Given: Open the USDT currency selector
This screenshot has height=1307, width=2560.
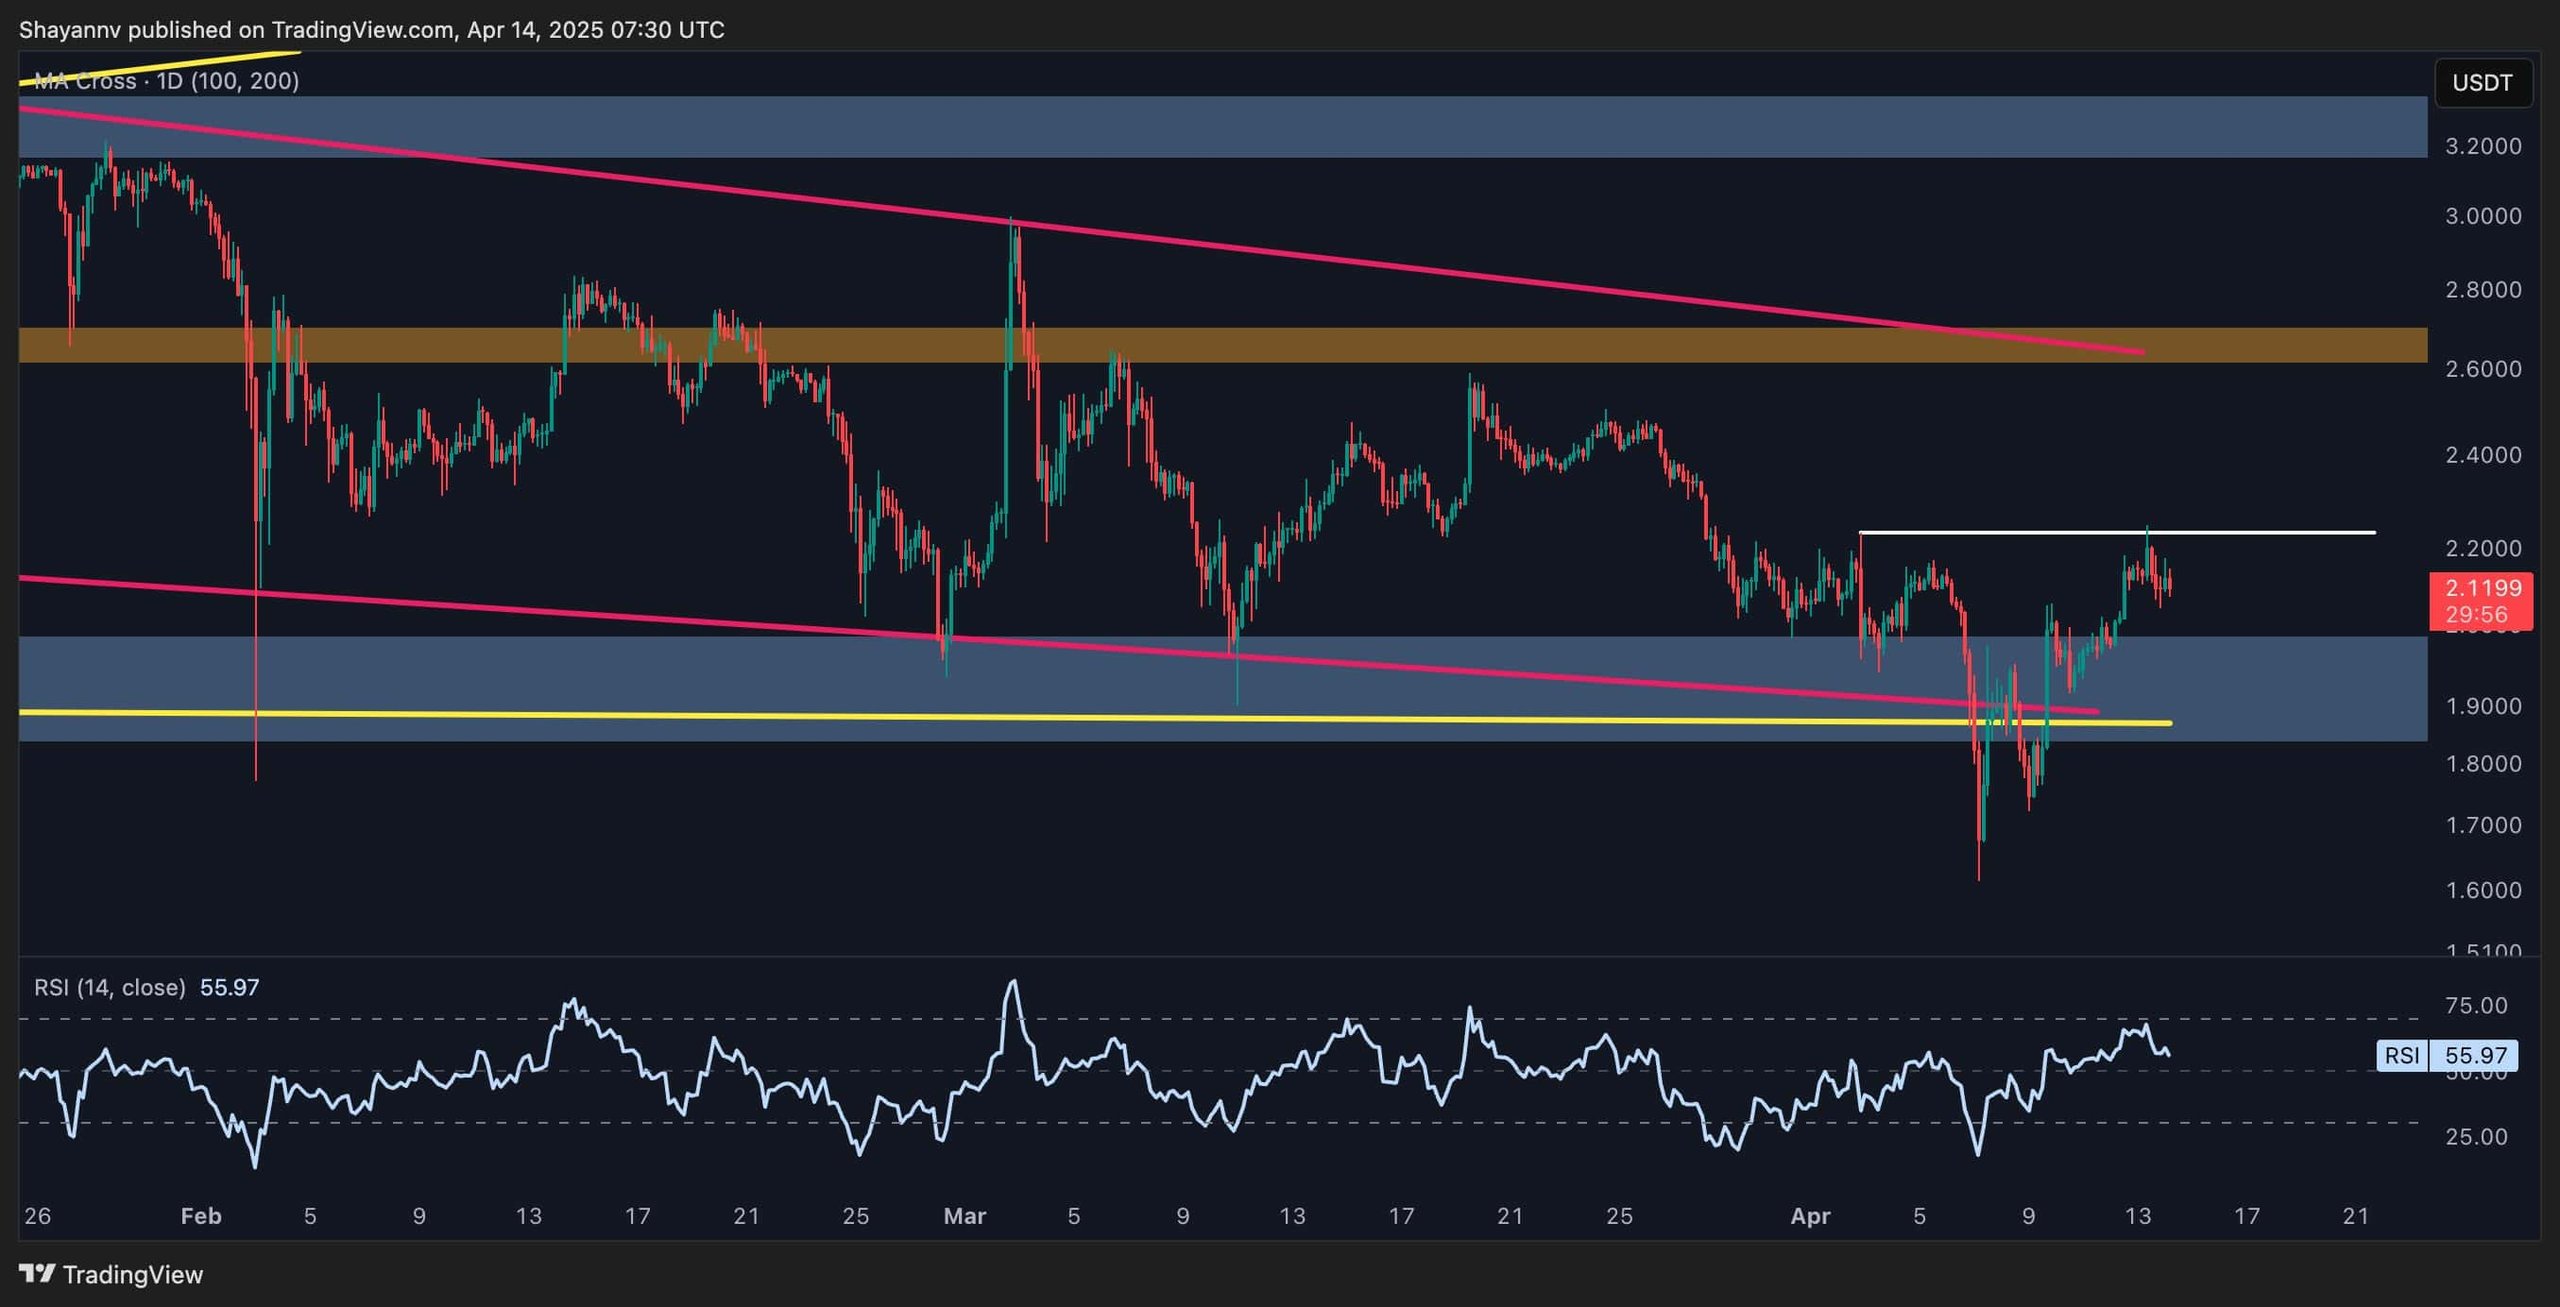Looking at the screenshot, I should [2482, 83].
